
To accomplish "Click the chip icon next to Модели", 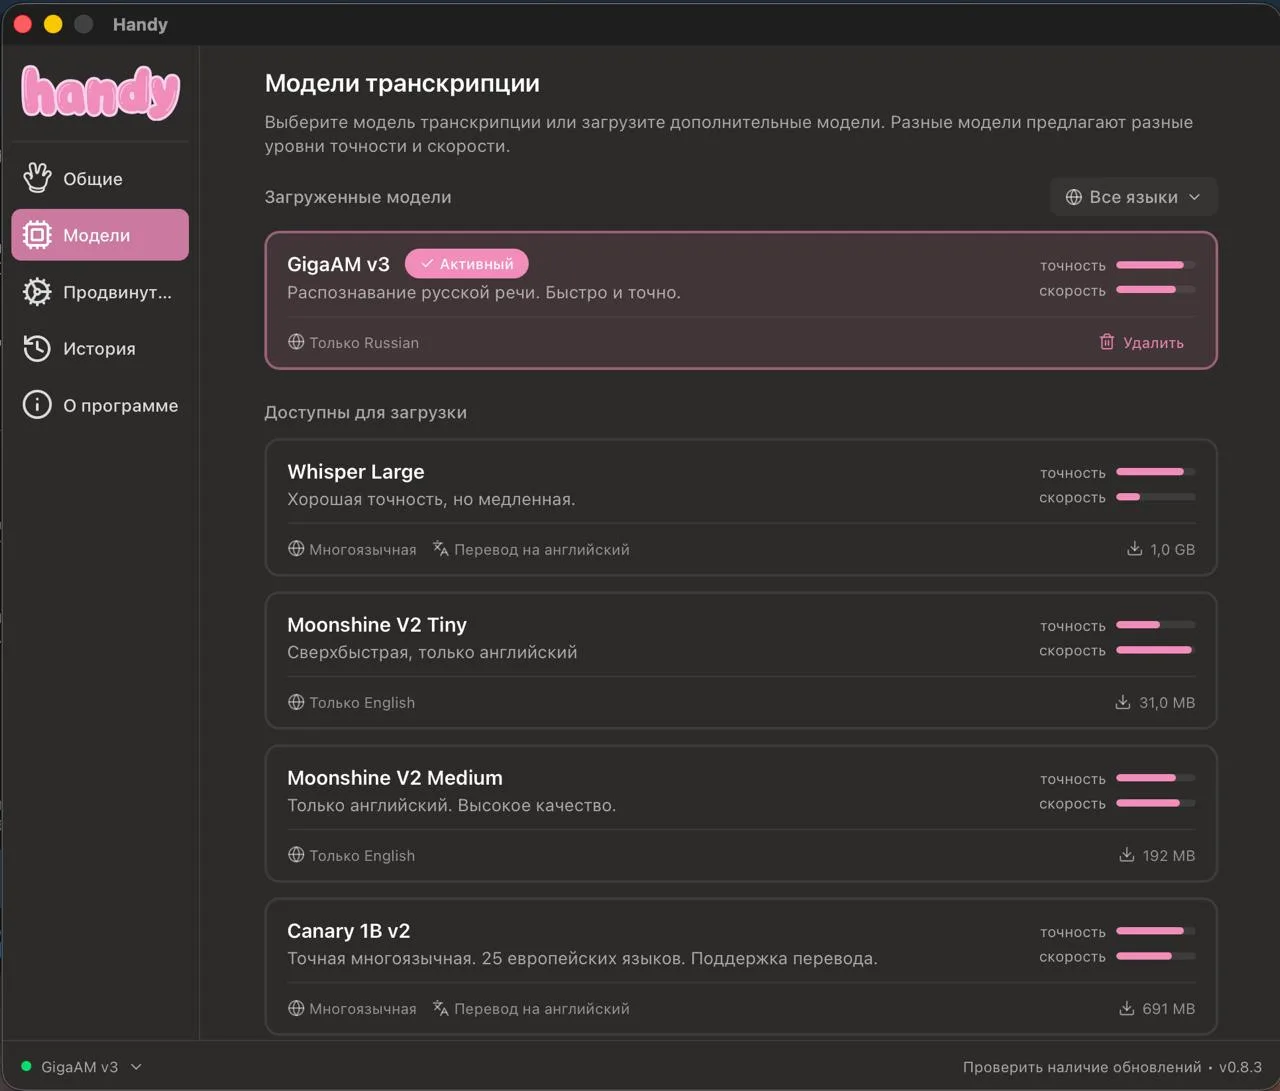I will (x=37, y=235).
